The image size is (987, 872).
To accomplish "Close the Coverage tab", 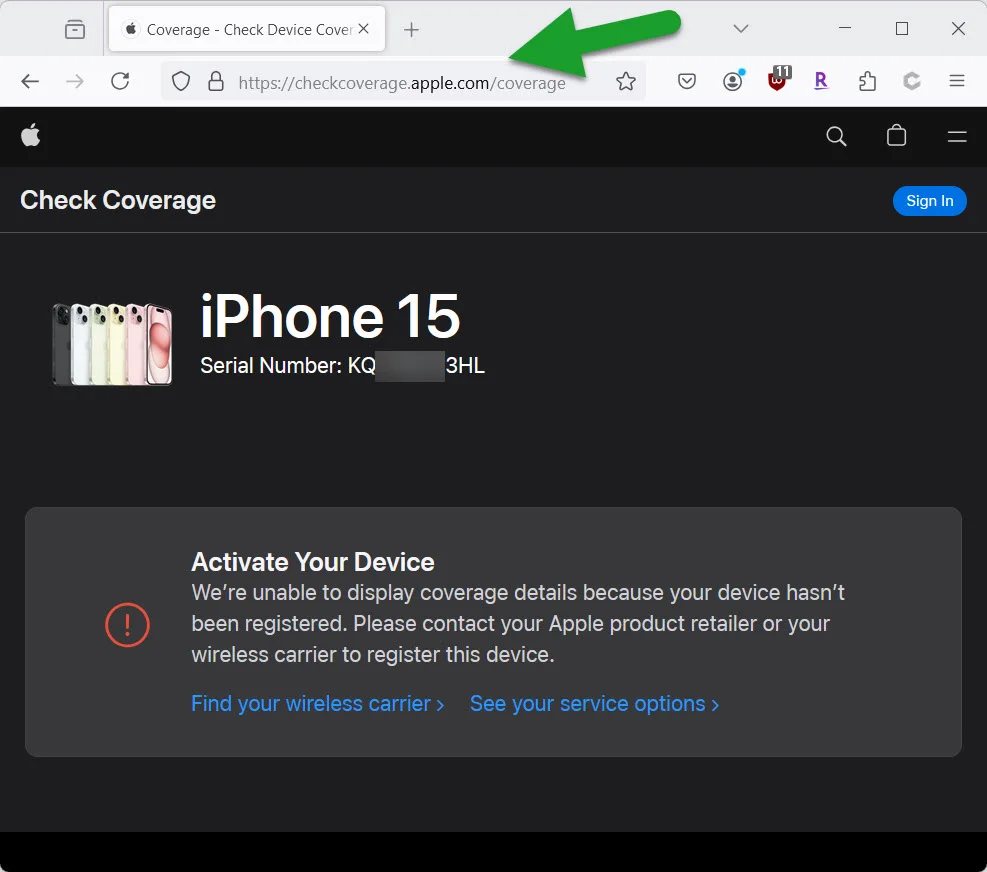I will (364, 29).
